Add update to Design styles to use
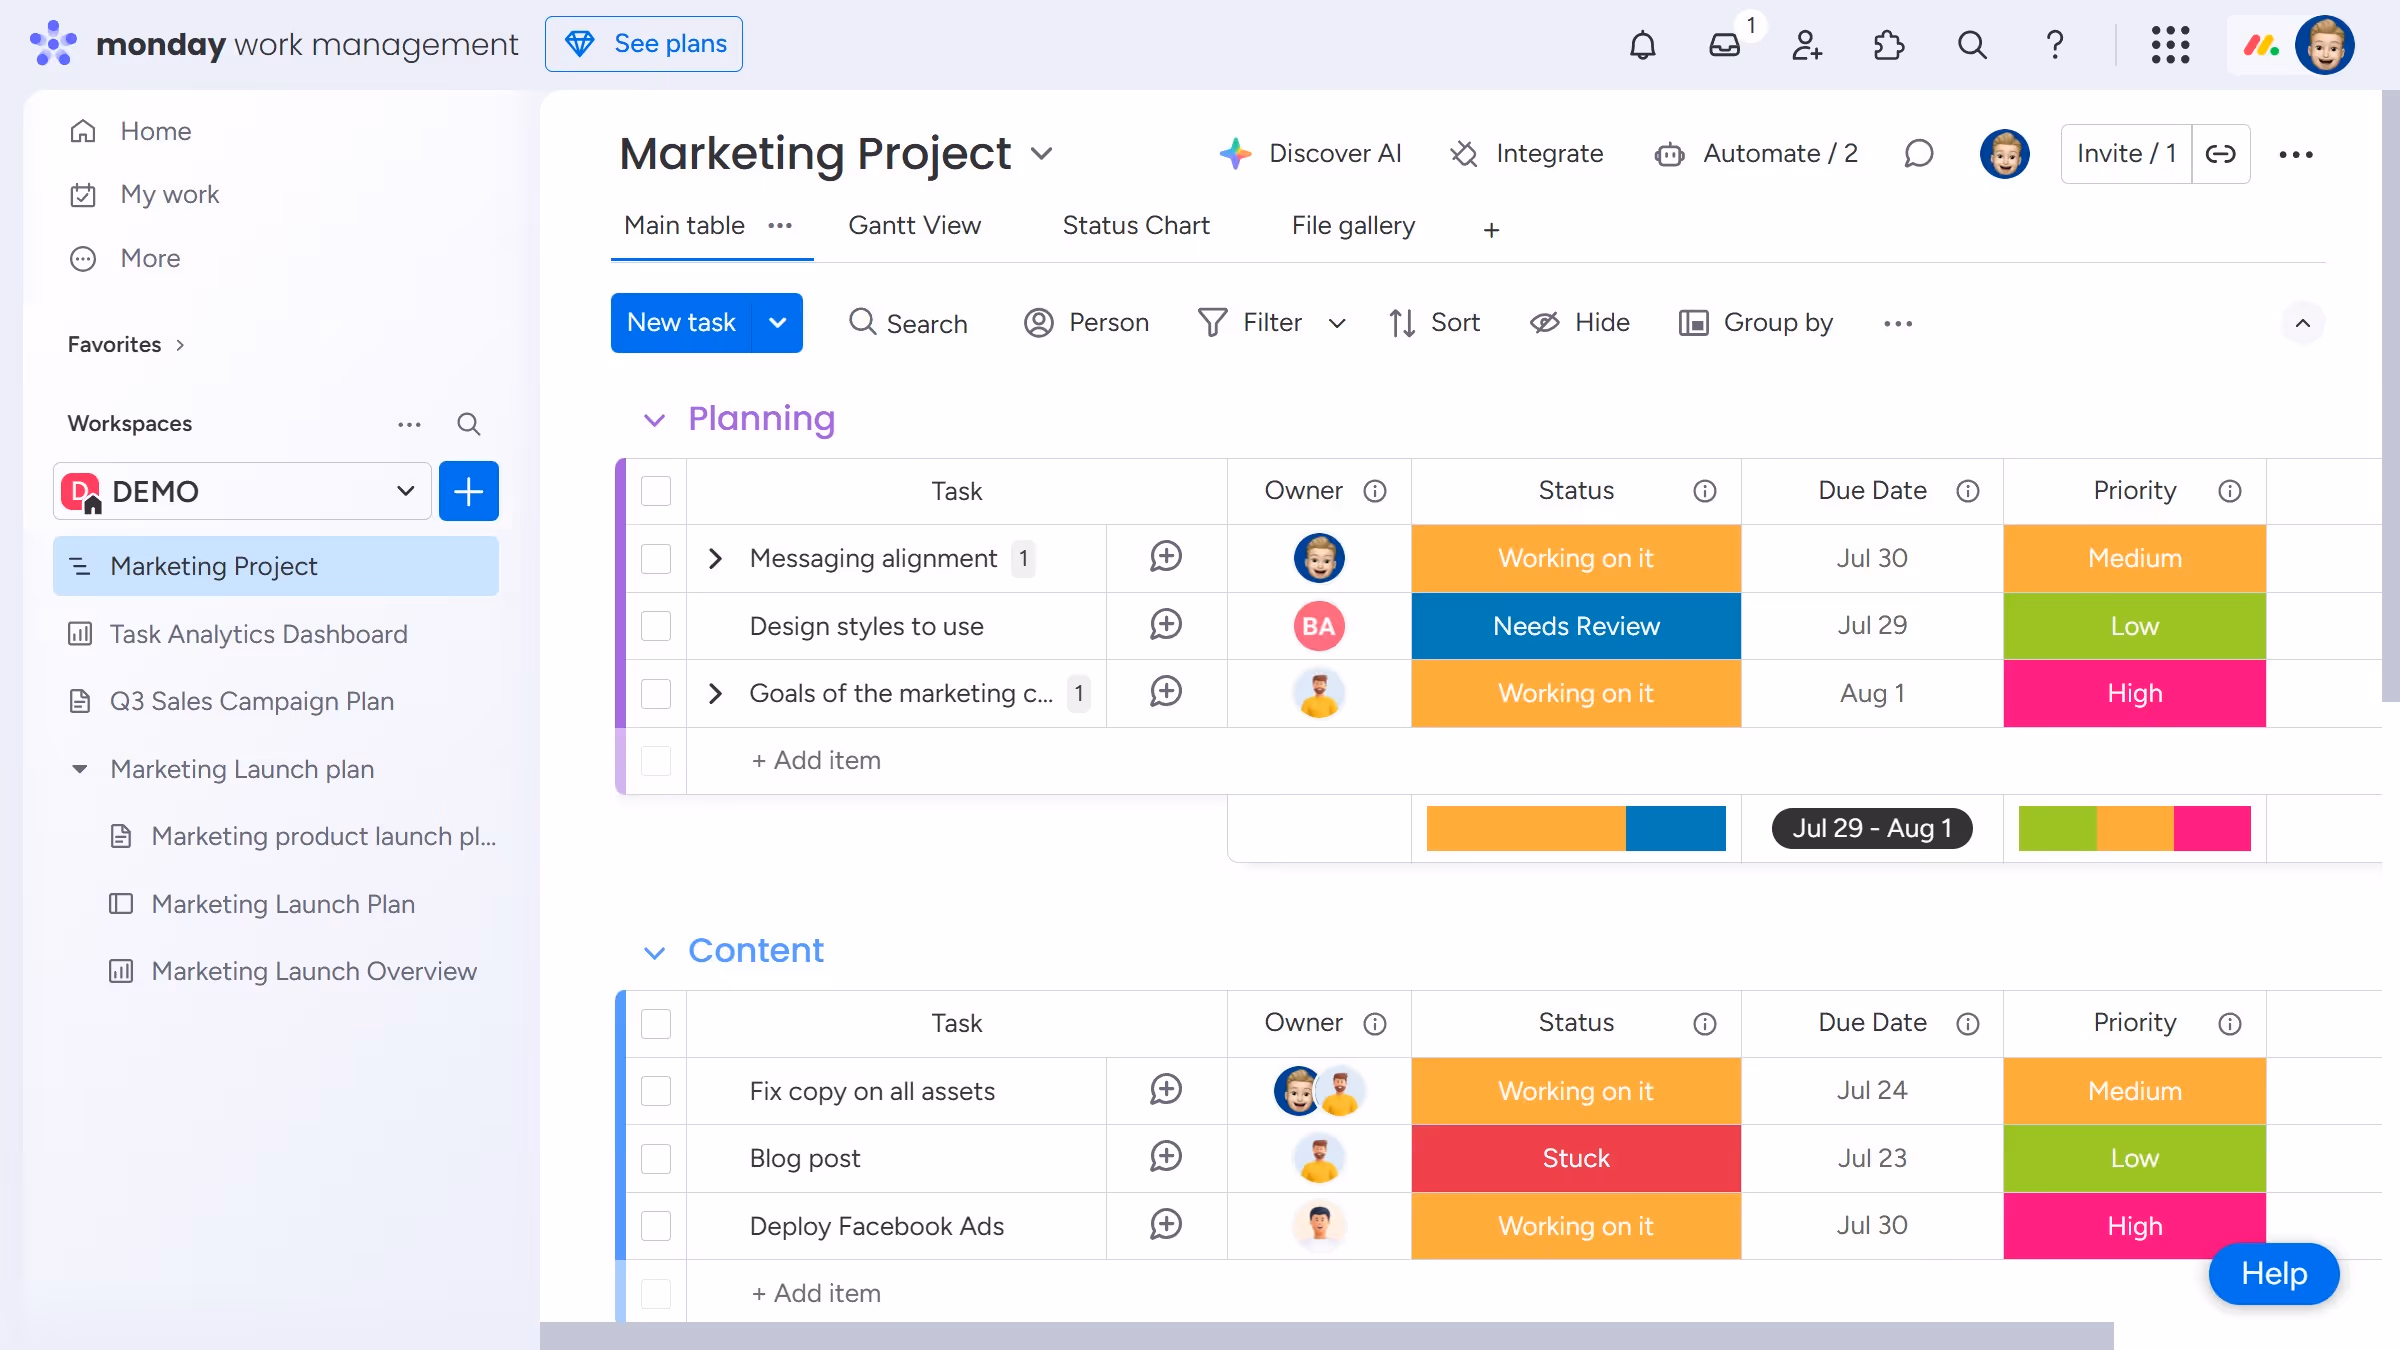 coord(1166,625)
